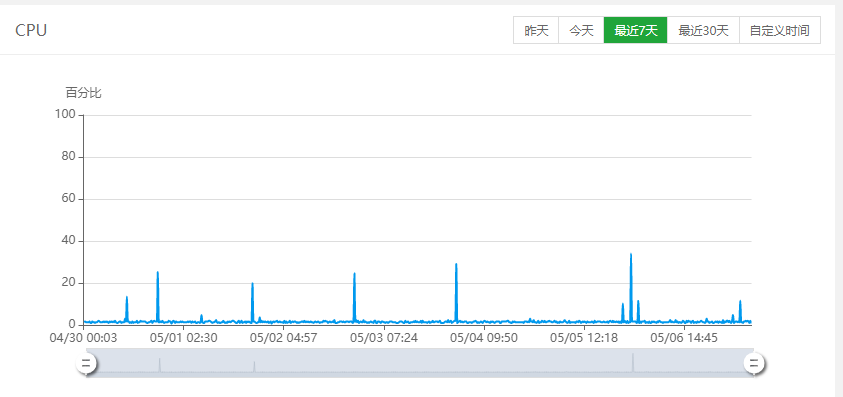Click the 60 y-axis value
The width and height of the screenshot is (843, 397).
(x=68, y=199)
